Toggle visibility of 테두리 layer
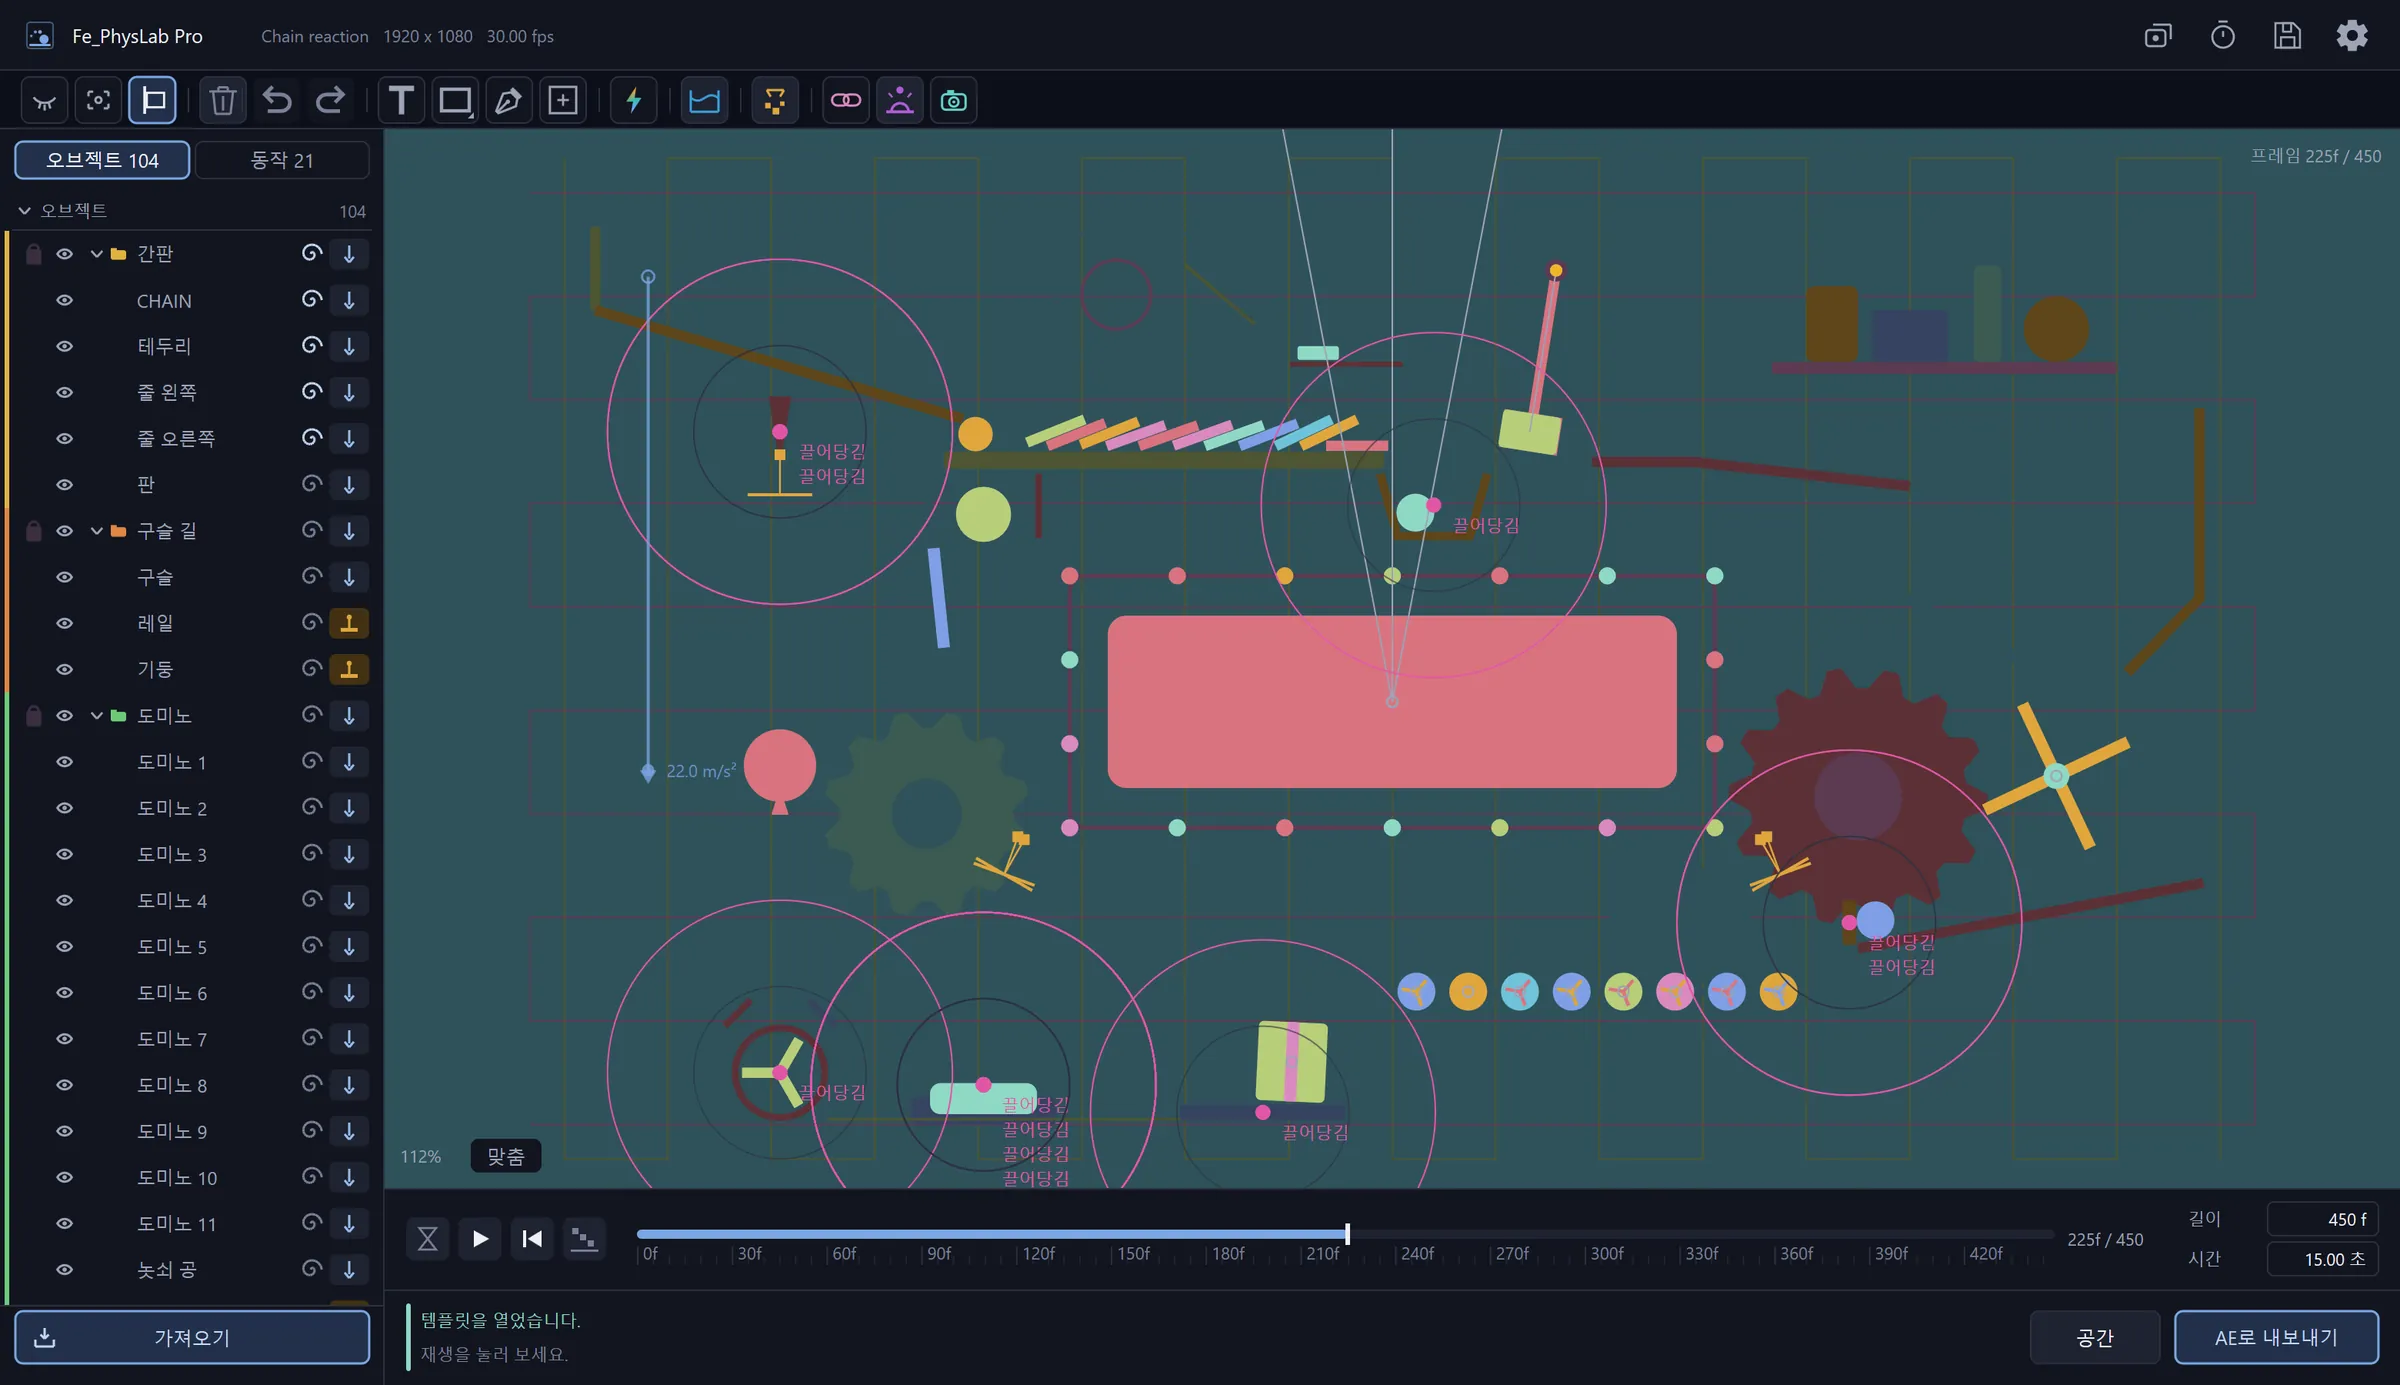 64,346
